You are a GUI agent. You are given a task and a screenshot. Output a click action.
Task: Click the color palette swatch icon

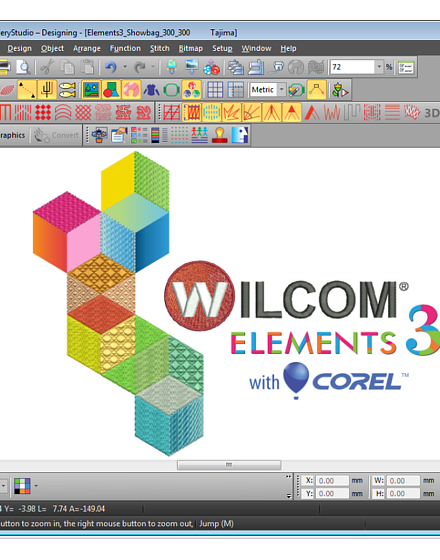click(x=22, y=486)
